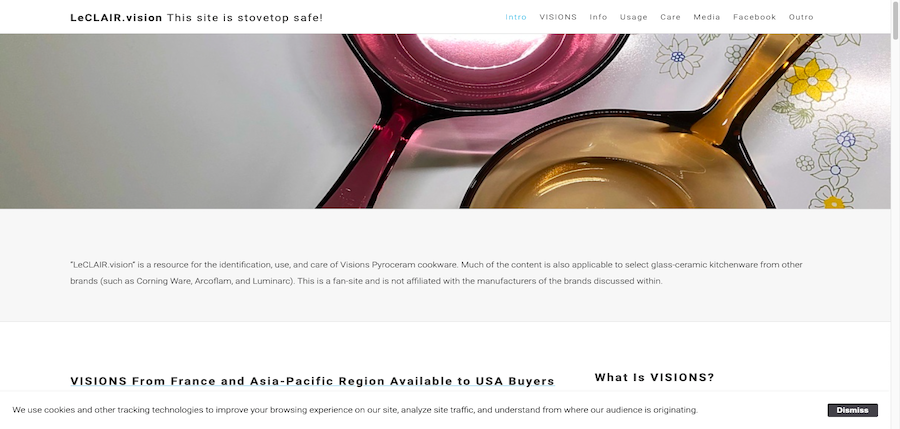Dismiss the cookie notice
This screenshot has height=429, width=900.
tap(852, 410)
